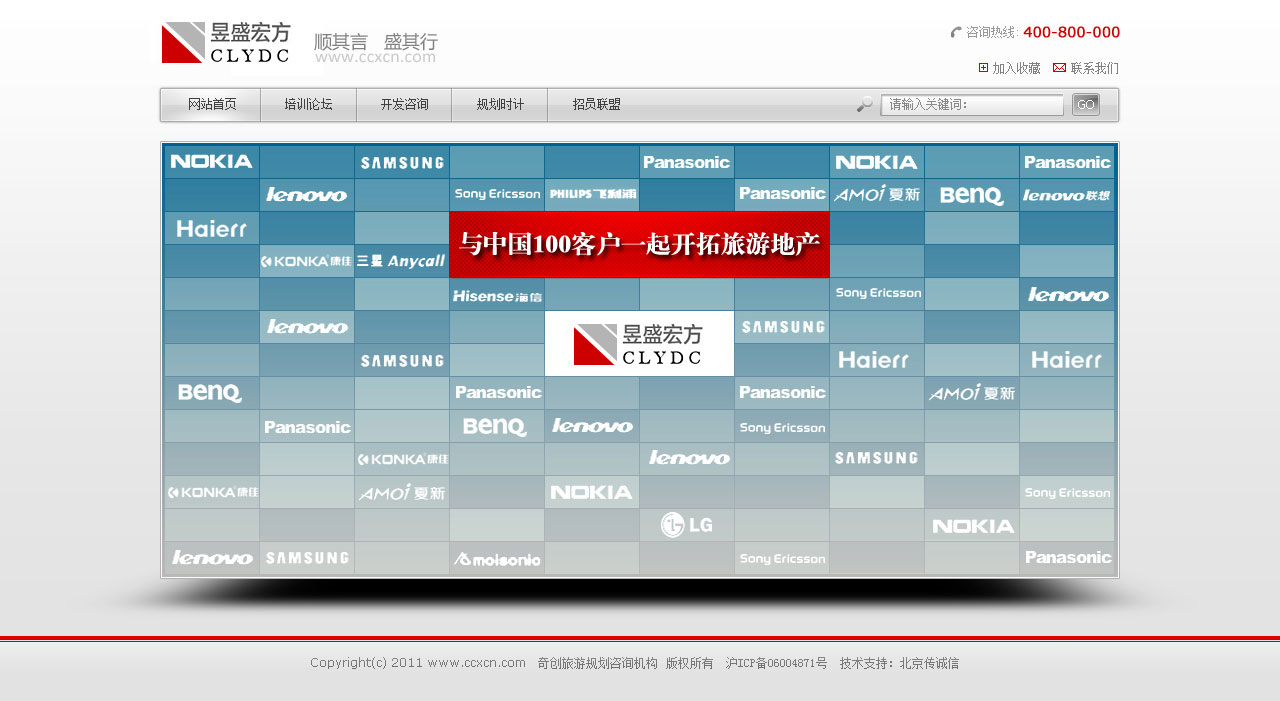Navigate to 招员联盟 menu item
The height and width of the screenshot is (701, 1280).
(596, 104)
